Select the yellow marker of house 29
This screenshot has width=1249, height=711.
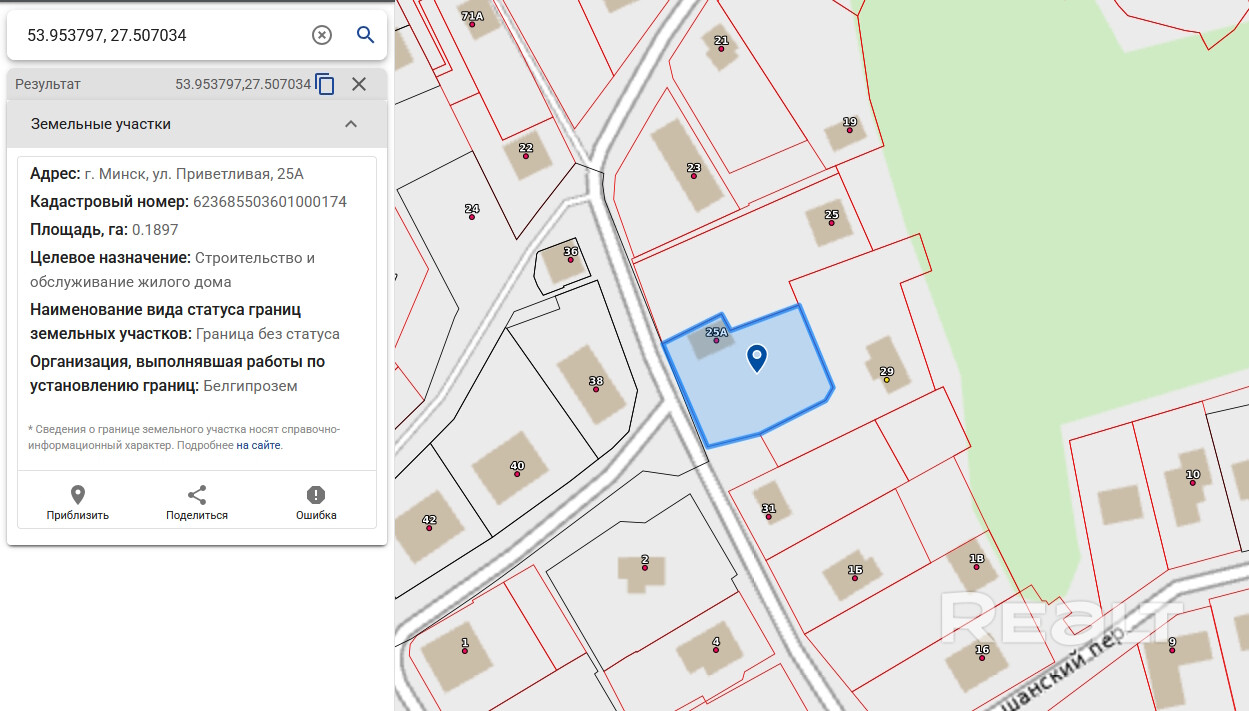point(886,380)
